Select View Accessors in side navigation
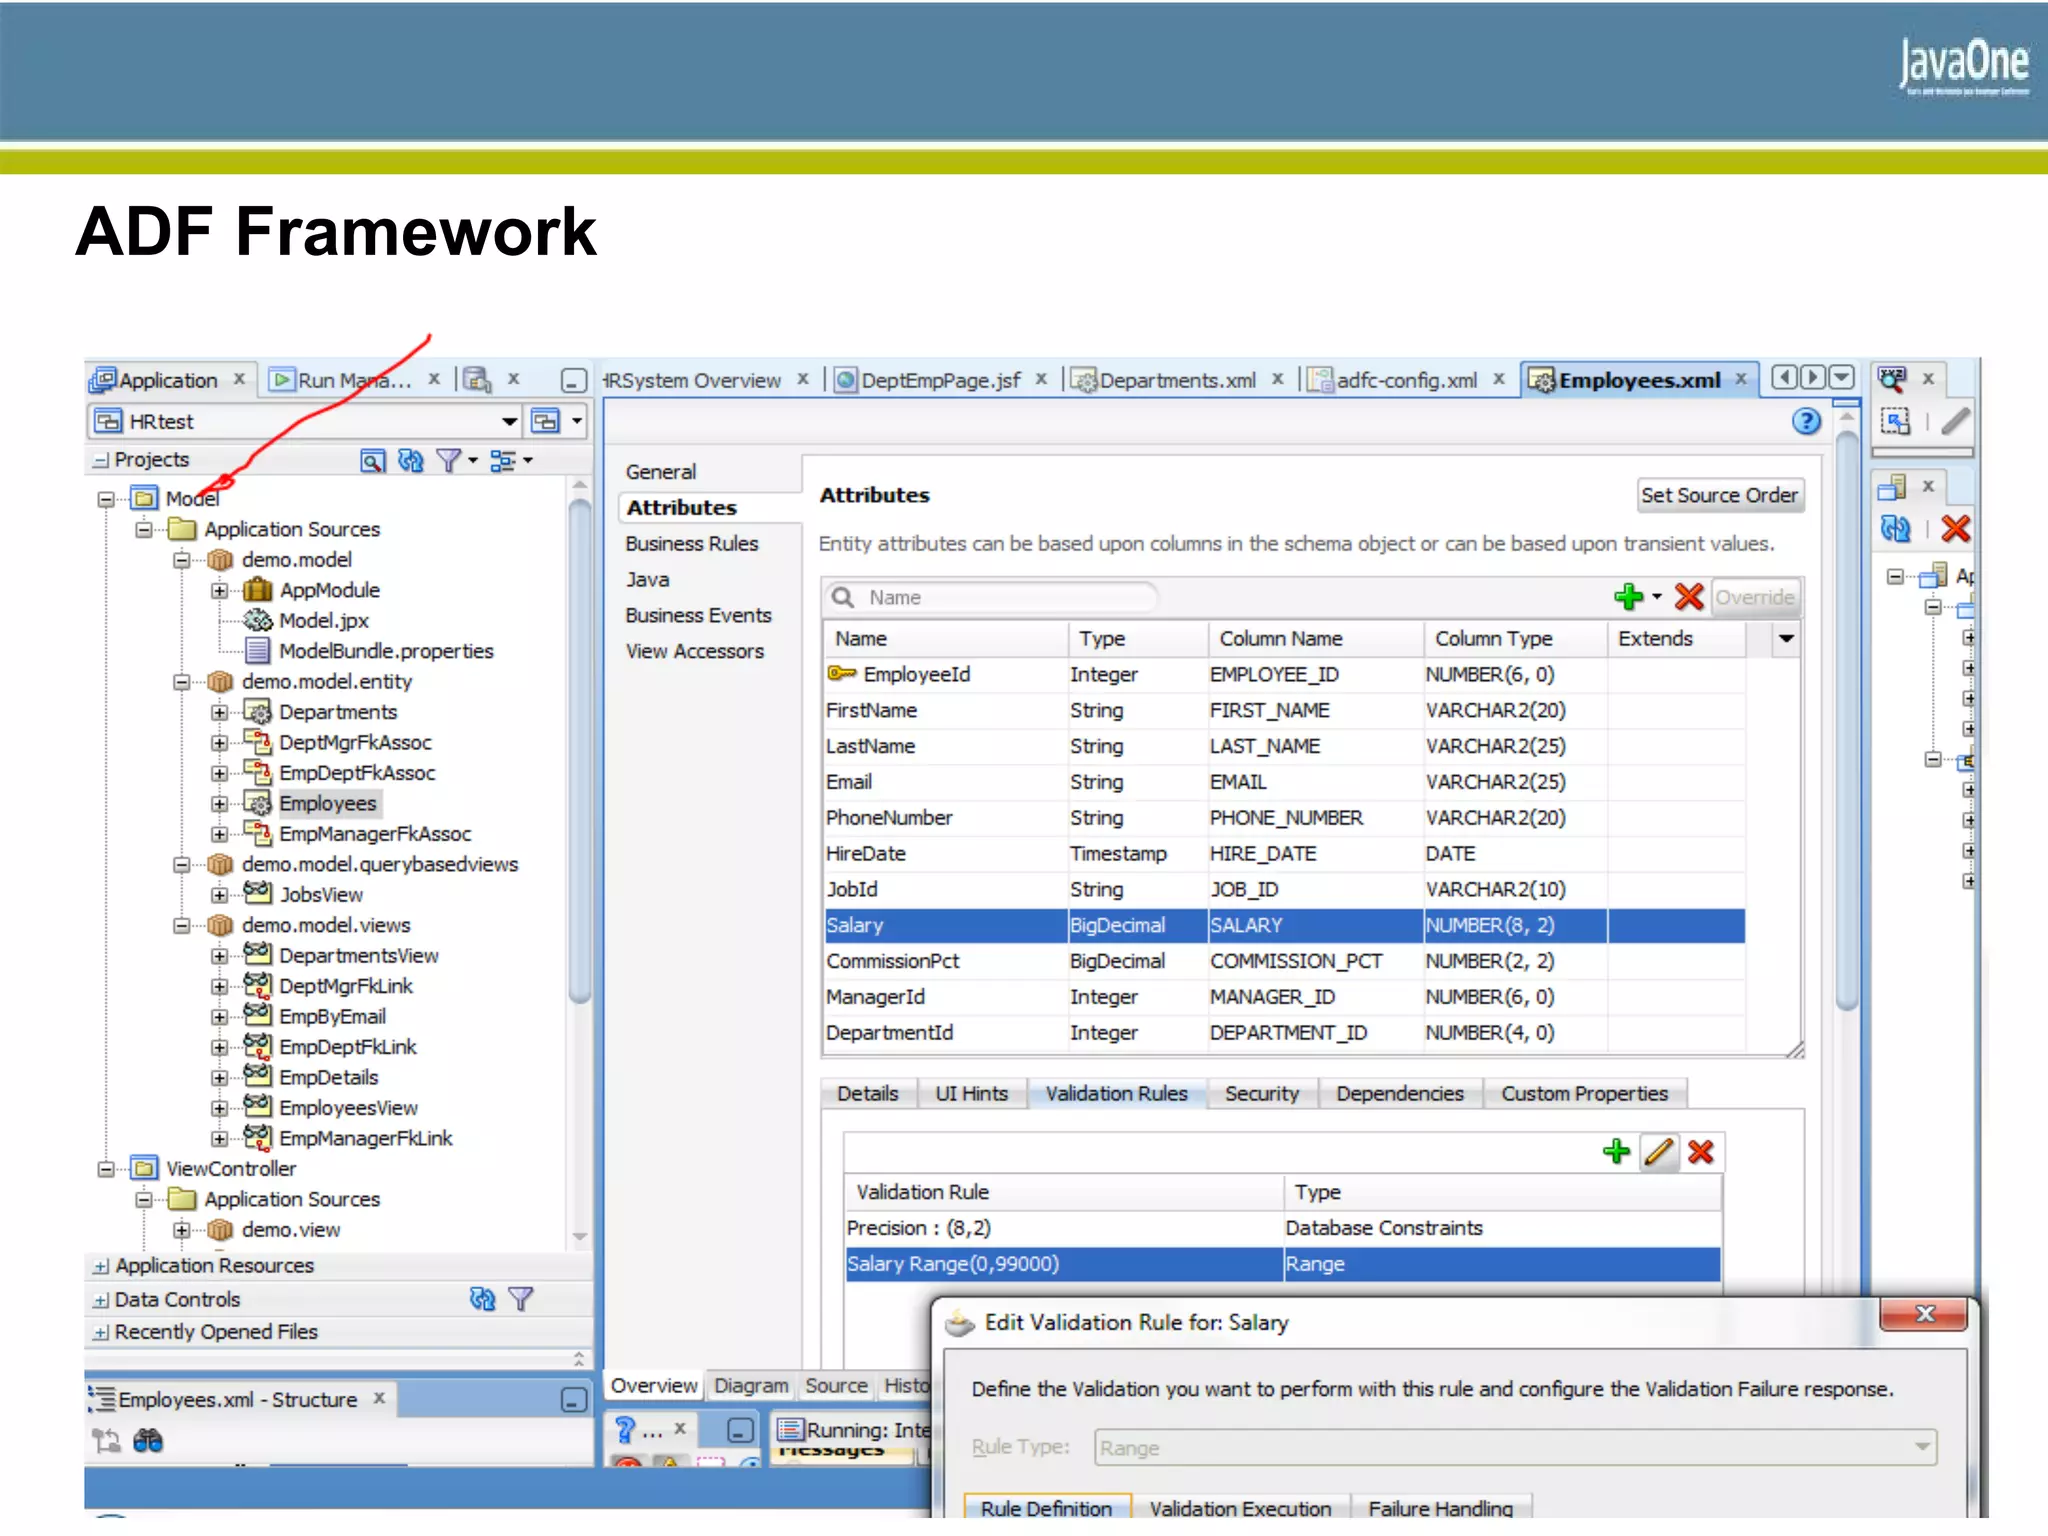The width and height of the screenshot is (2048, 1536). [x=695, y=651]
